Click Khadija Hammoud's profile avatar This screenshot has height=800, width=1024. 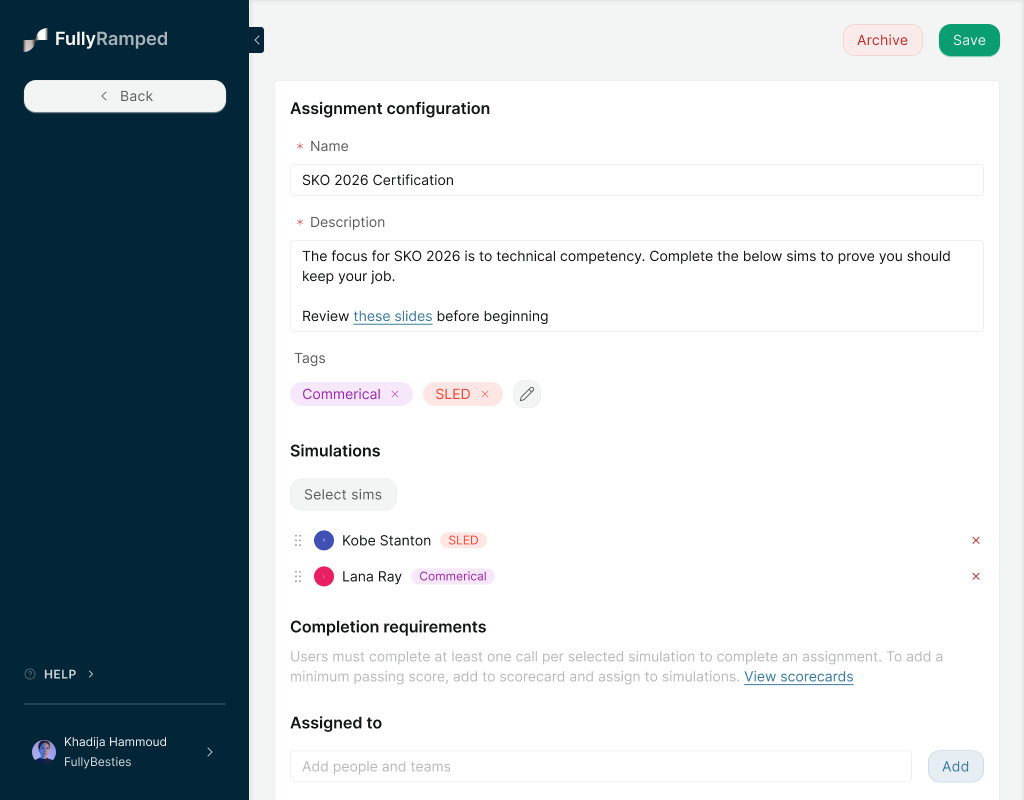(x=43, y=750)
